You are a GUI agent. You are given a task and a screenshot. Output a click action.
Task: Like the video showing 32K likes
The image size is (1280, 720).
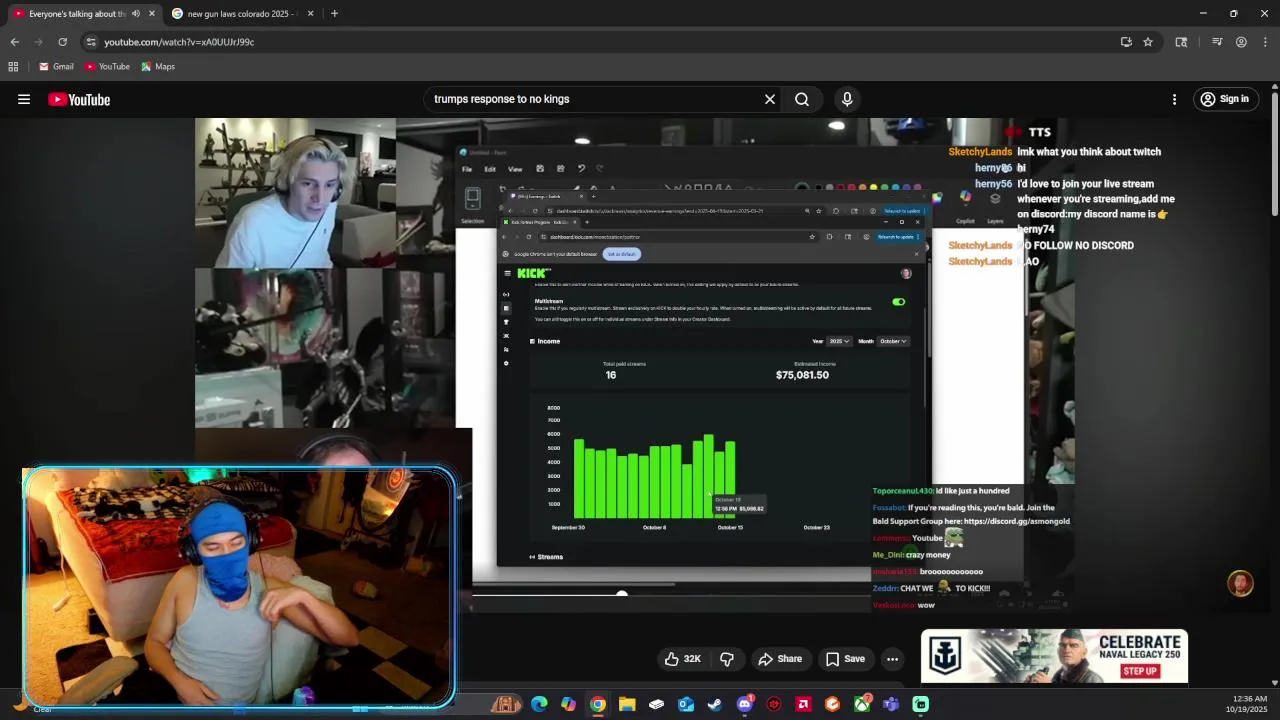click(x=683, y=659)
